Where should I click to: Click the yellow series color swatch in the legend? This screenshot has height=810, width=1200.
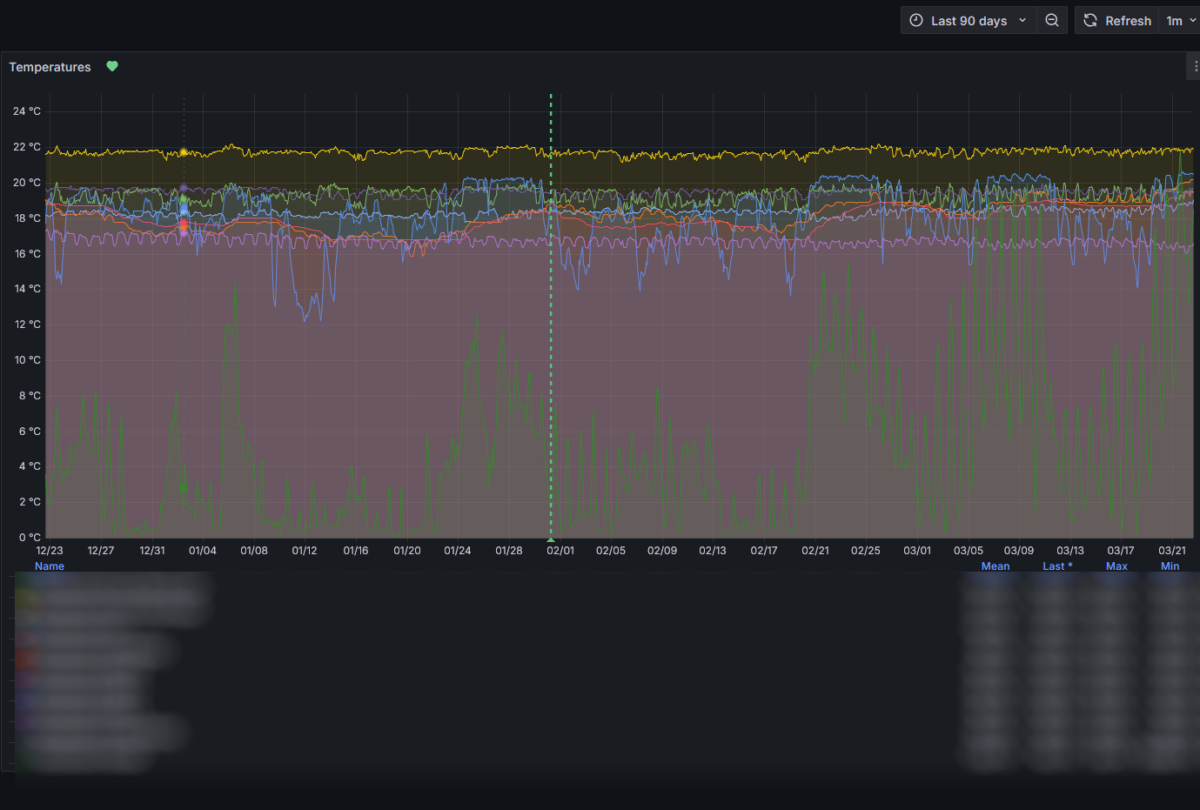24,598
